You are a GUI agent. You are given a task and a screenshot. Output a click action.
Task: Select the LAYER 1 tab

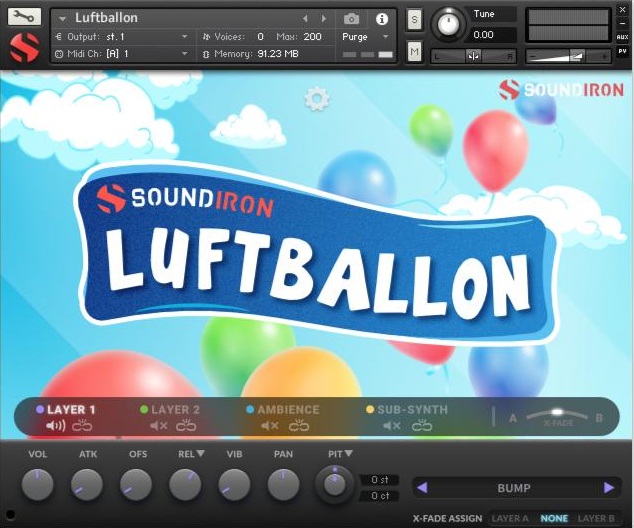(71, 410)
